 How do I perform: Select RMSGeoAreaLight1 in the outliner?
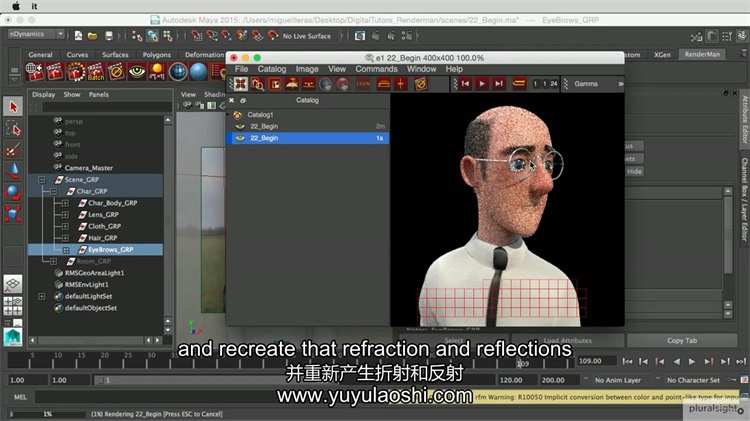(94, 273)
